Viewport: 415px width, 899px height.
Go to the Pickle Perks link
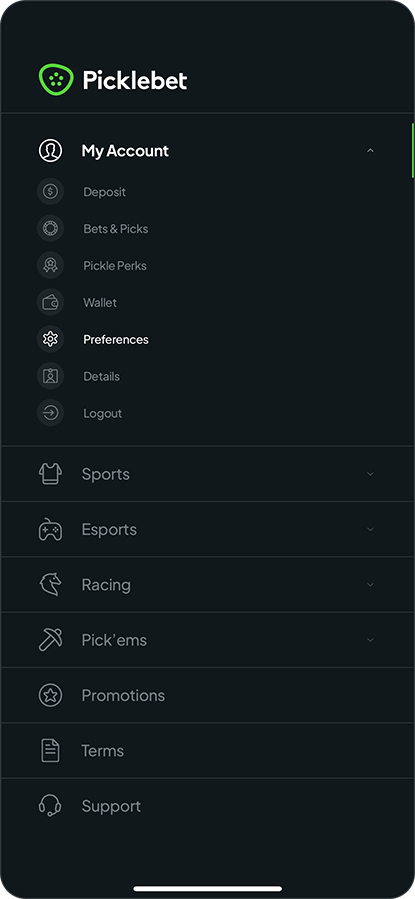[x=115, y=265]
